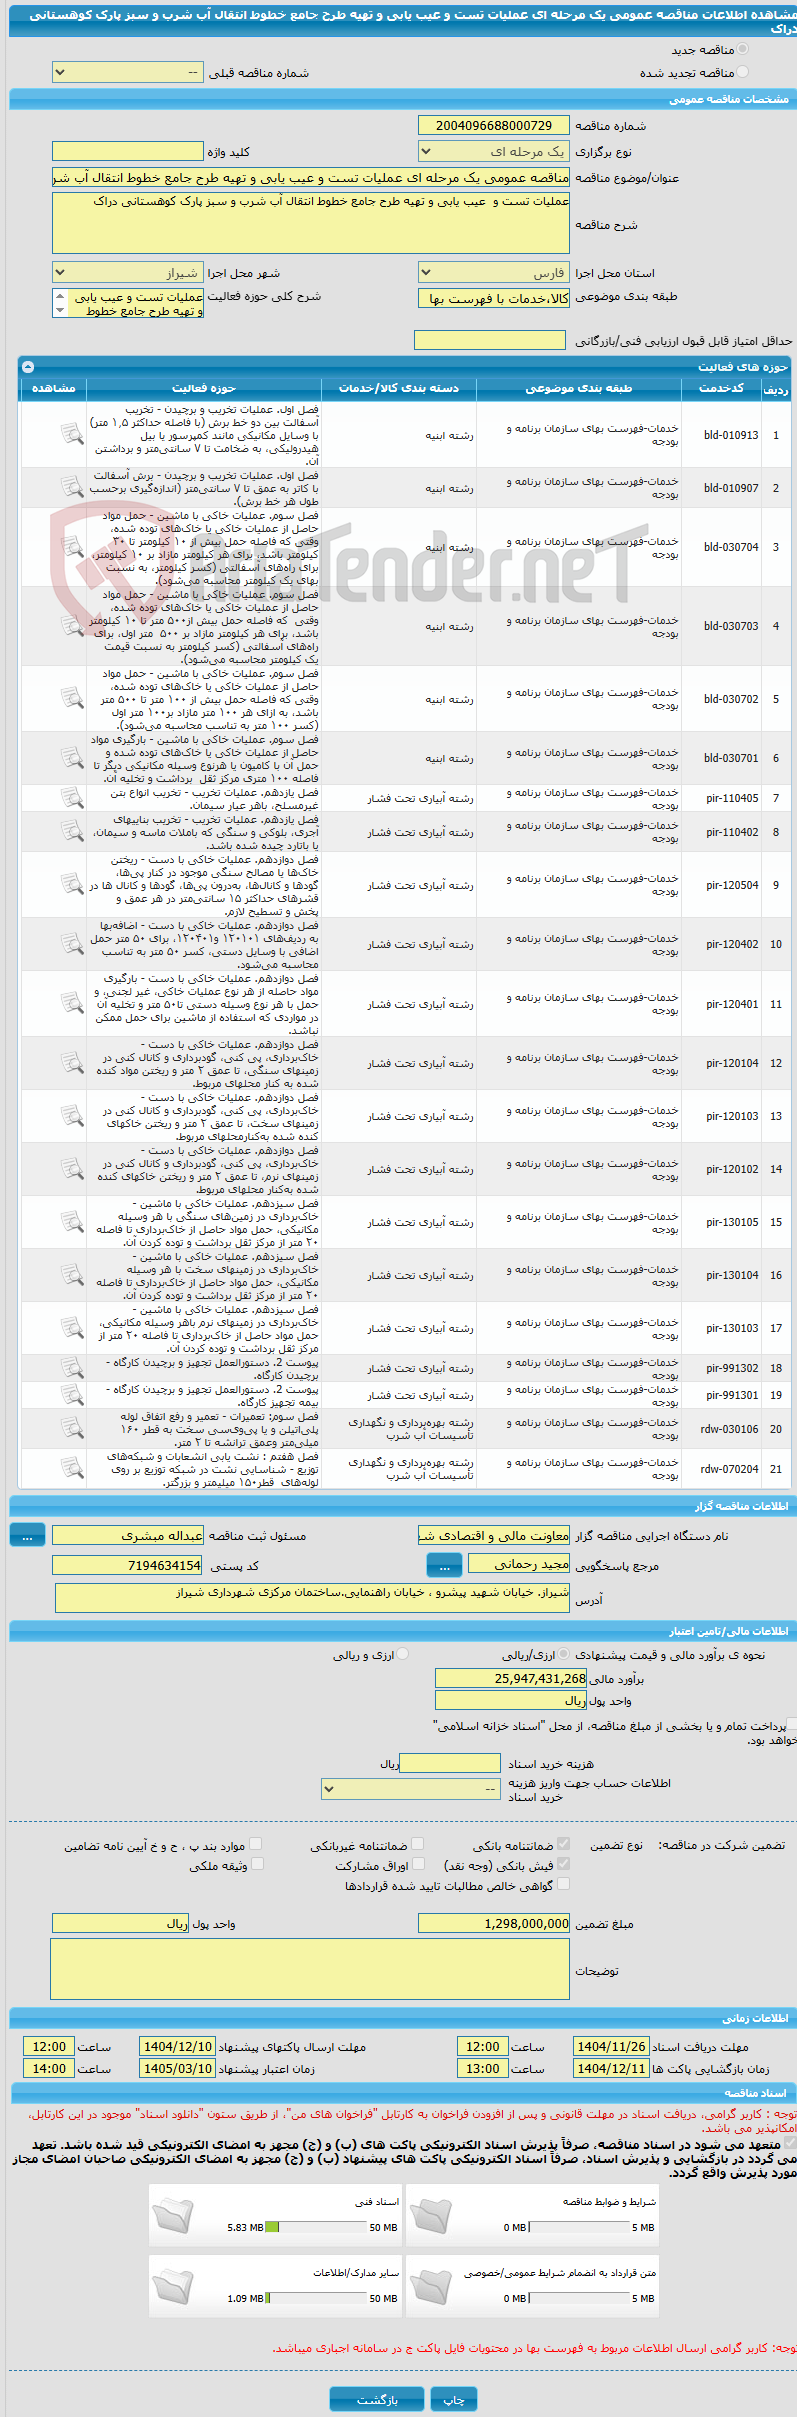Open view icon for row pir-120102
The image size is (797, 2417).
coord(71,1168)
